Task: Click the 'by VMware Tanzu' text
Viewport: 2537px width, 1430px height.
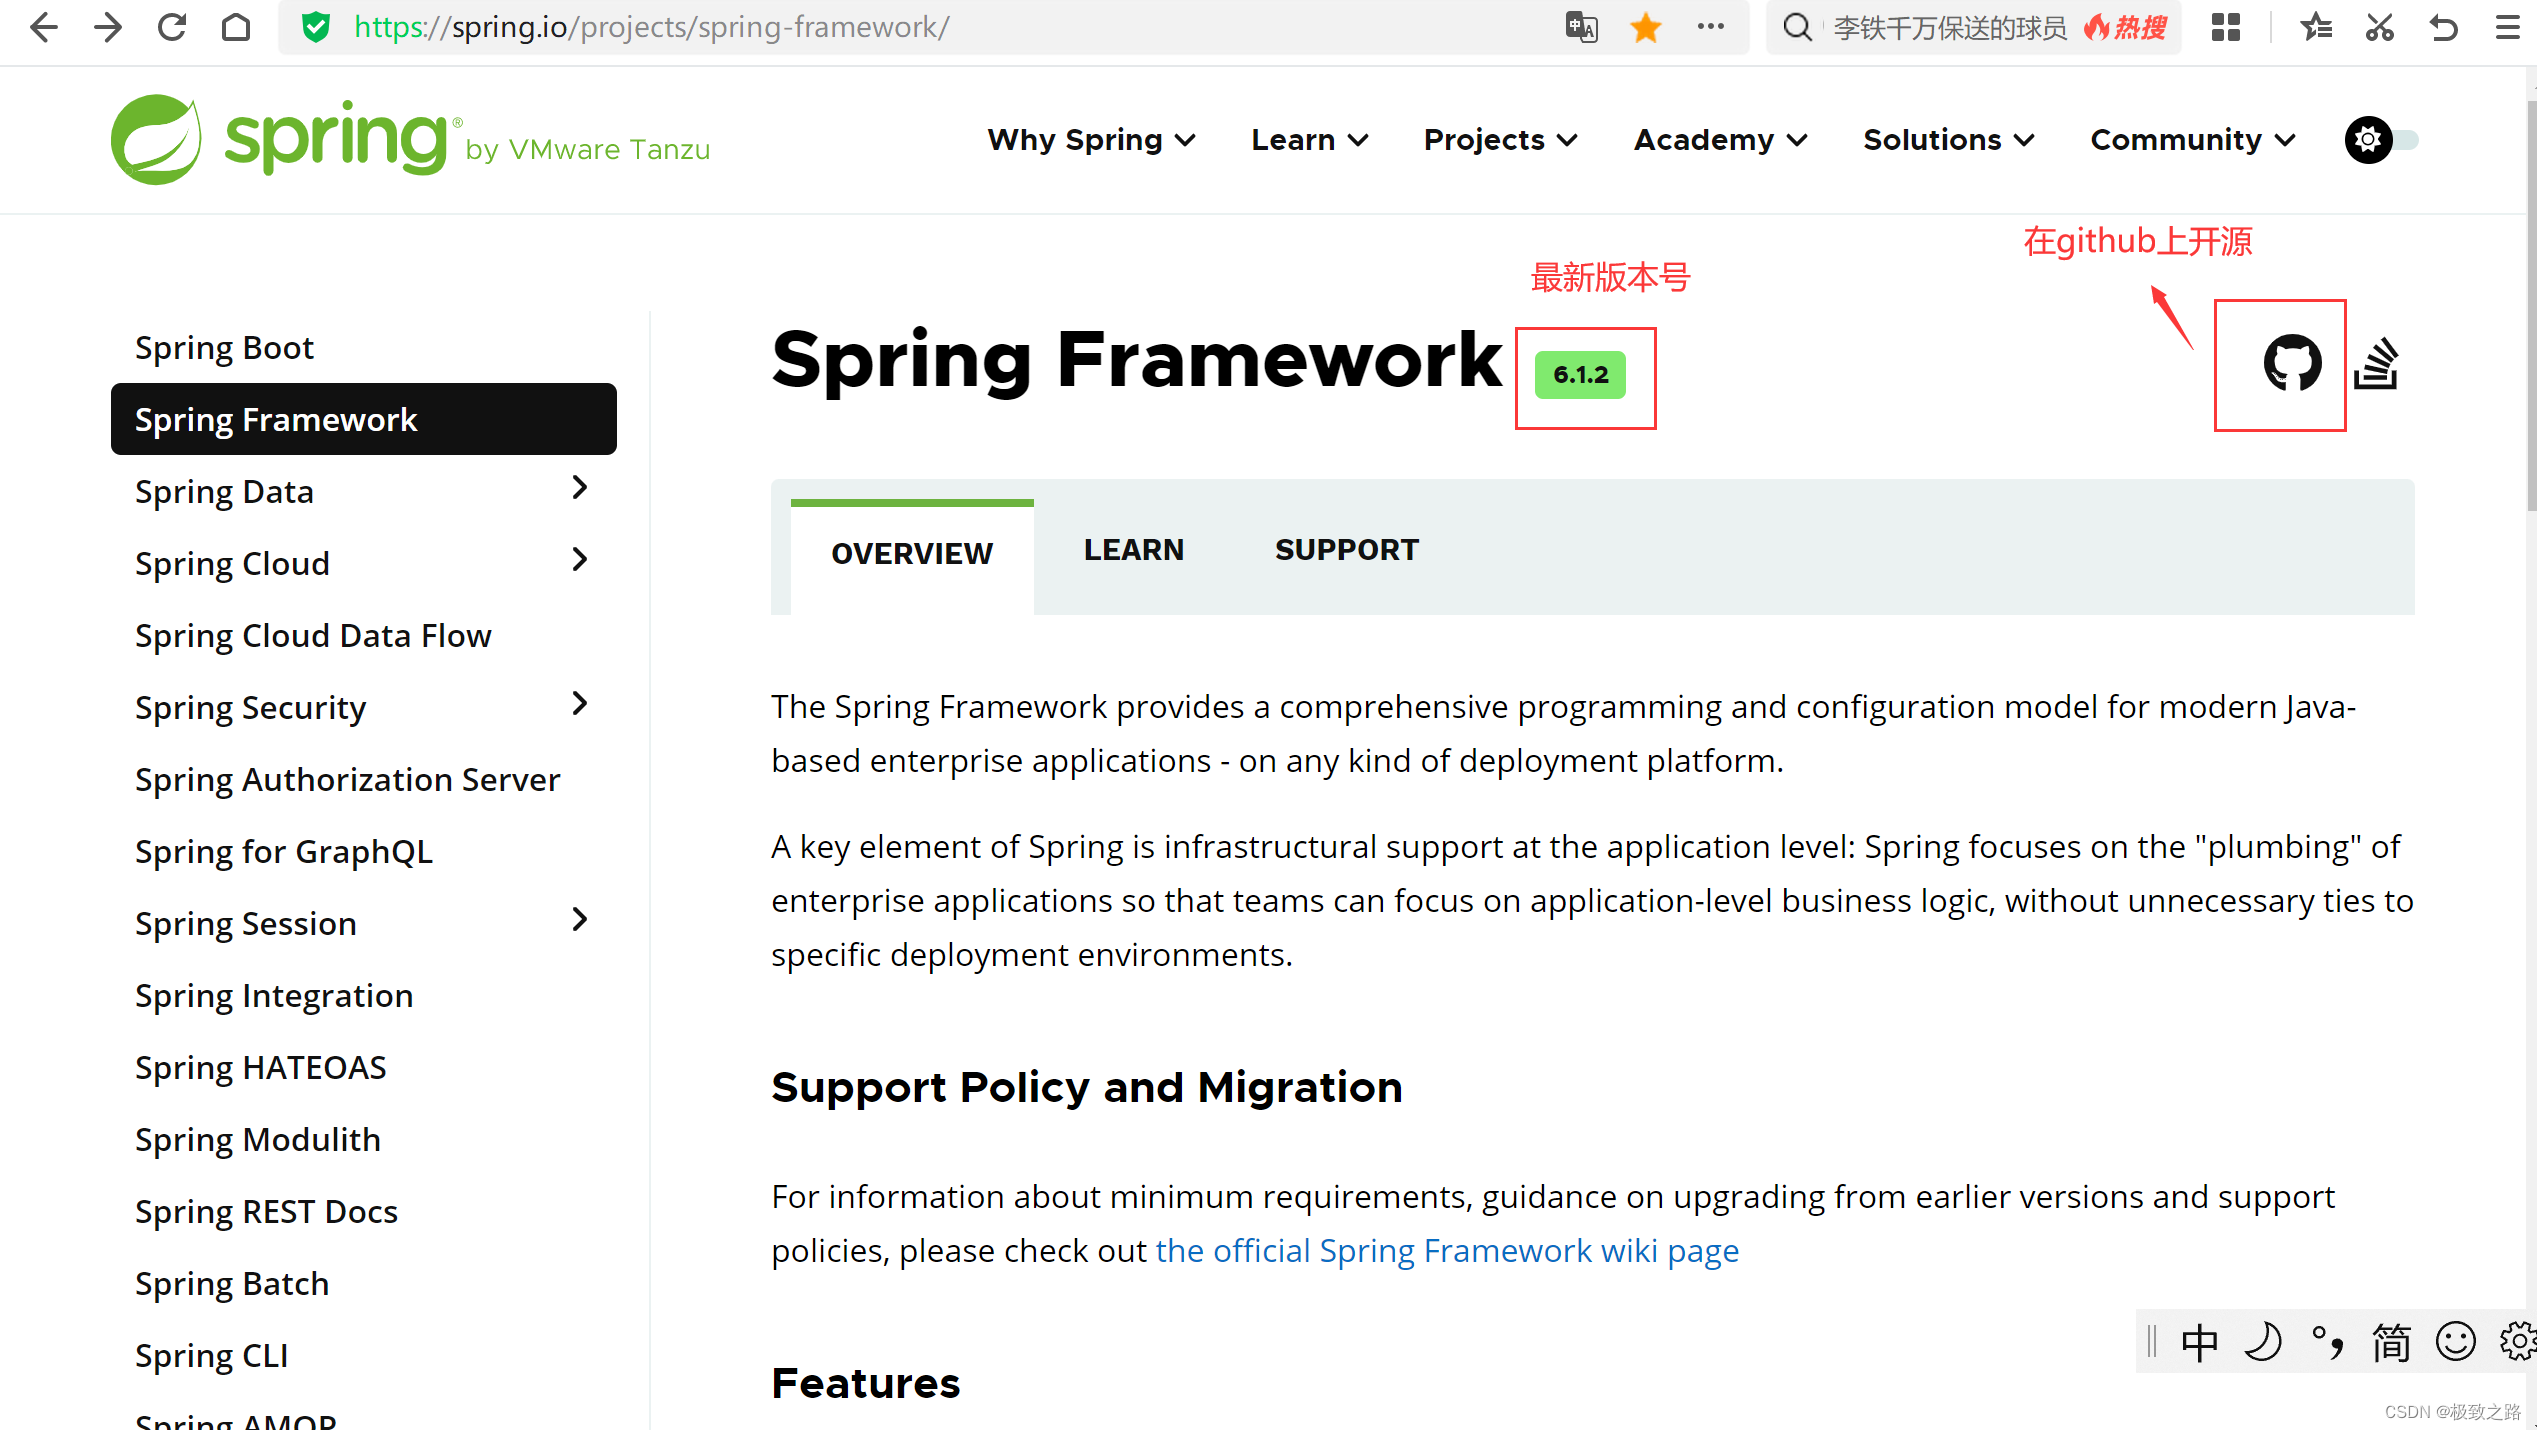Action: pyautogui.click(x=588, y=150)
